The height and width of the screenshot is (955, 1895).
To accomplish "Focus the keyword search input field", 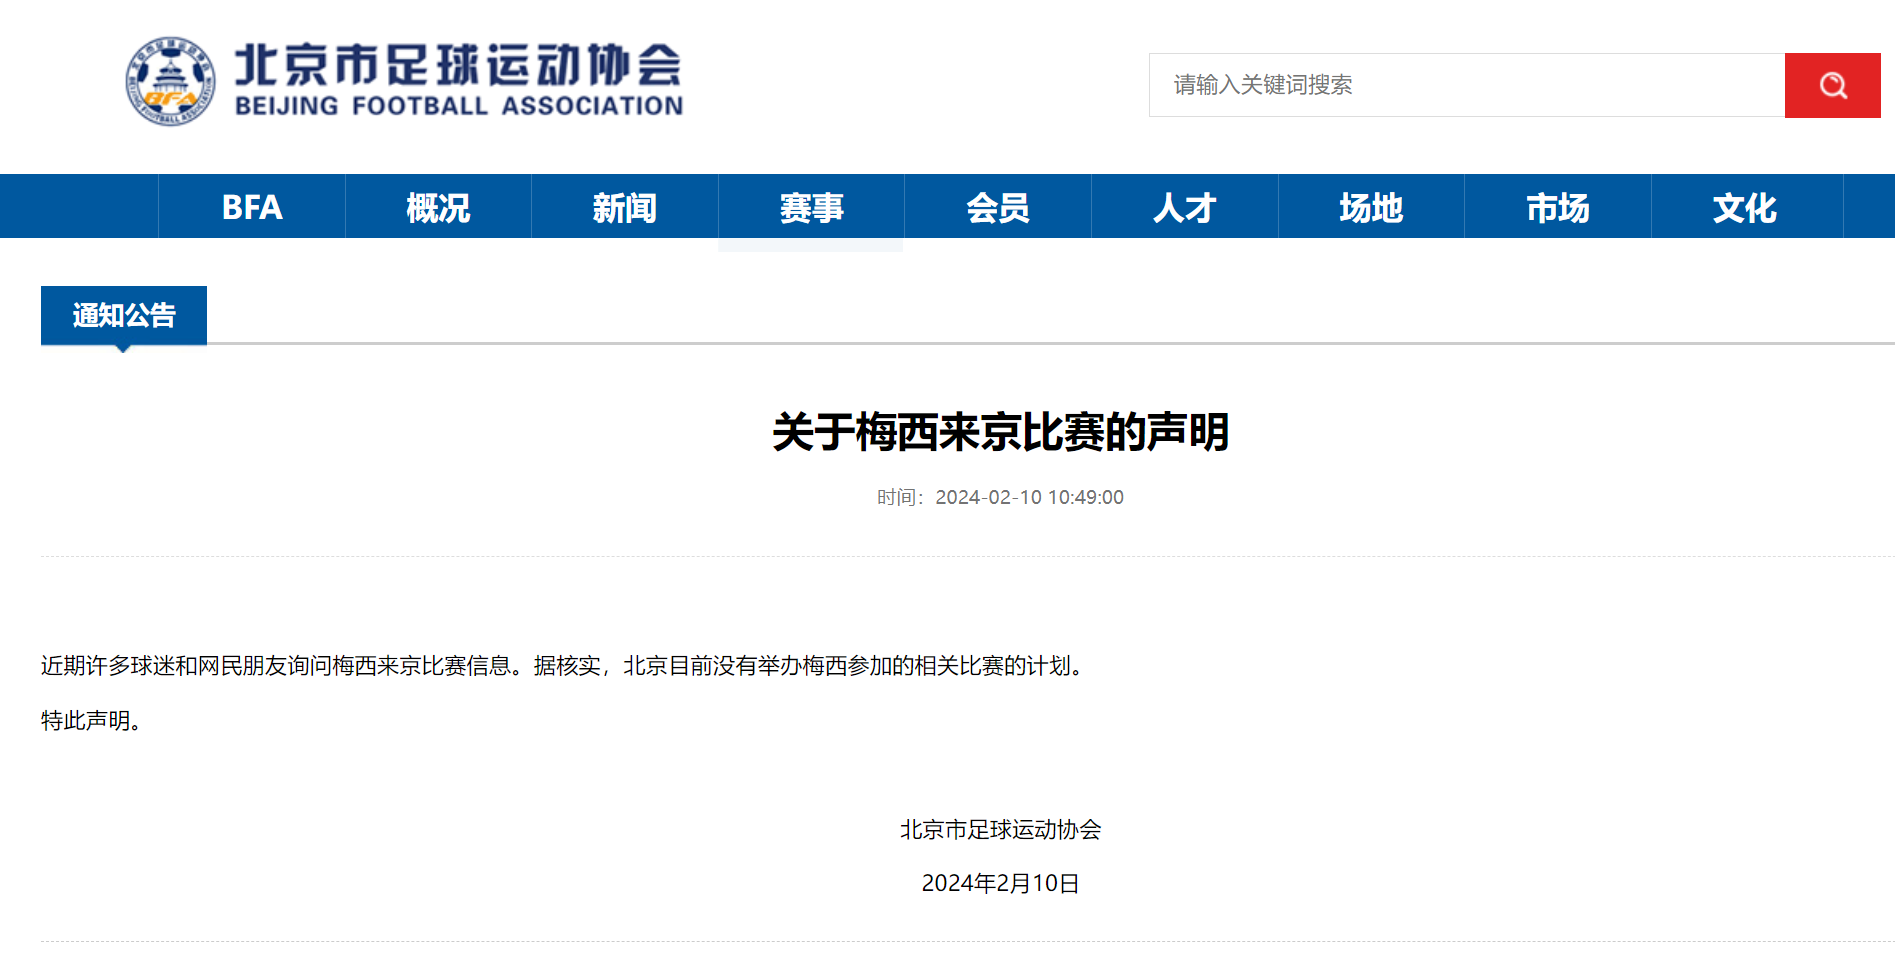I will click(1467, 85).
